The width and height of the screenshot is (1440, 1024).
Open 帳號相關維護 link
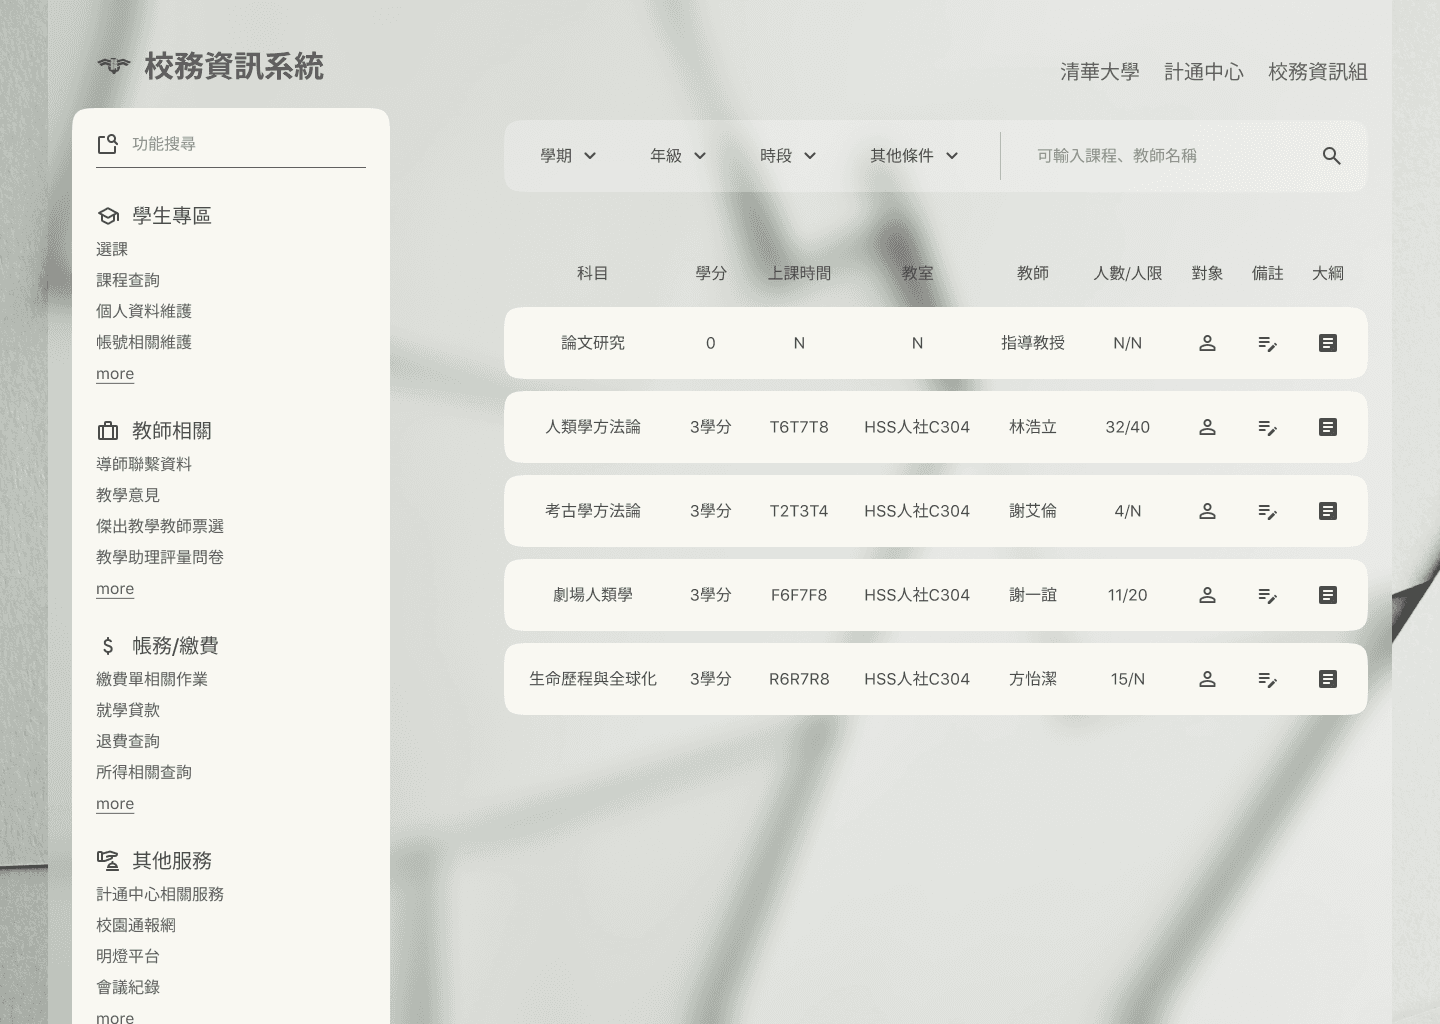tap(144, 342)
